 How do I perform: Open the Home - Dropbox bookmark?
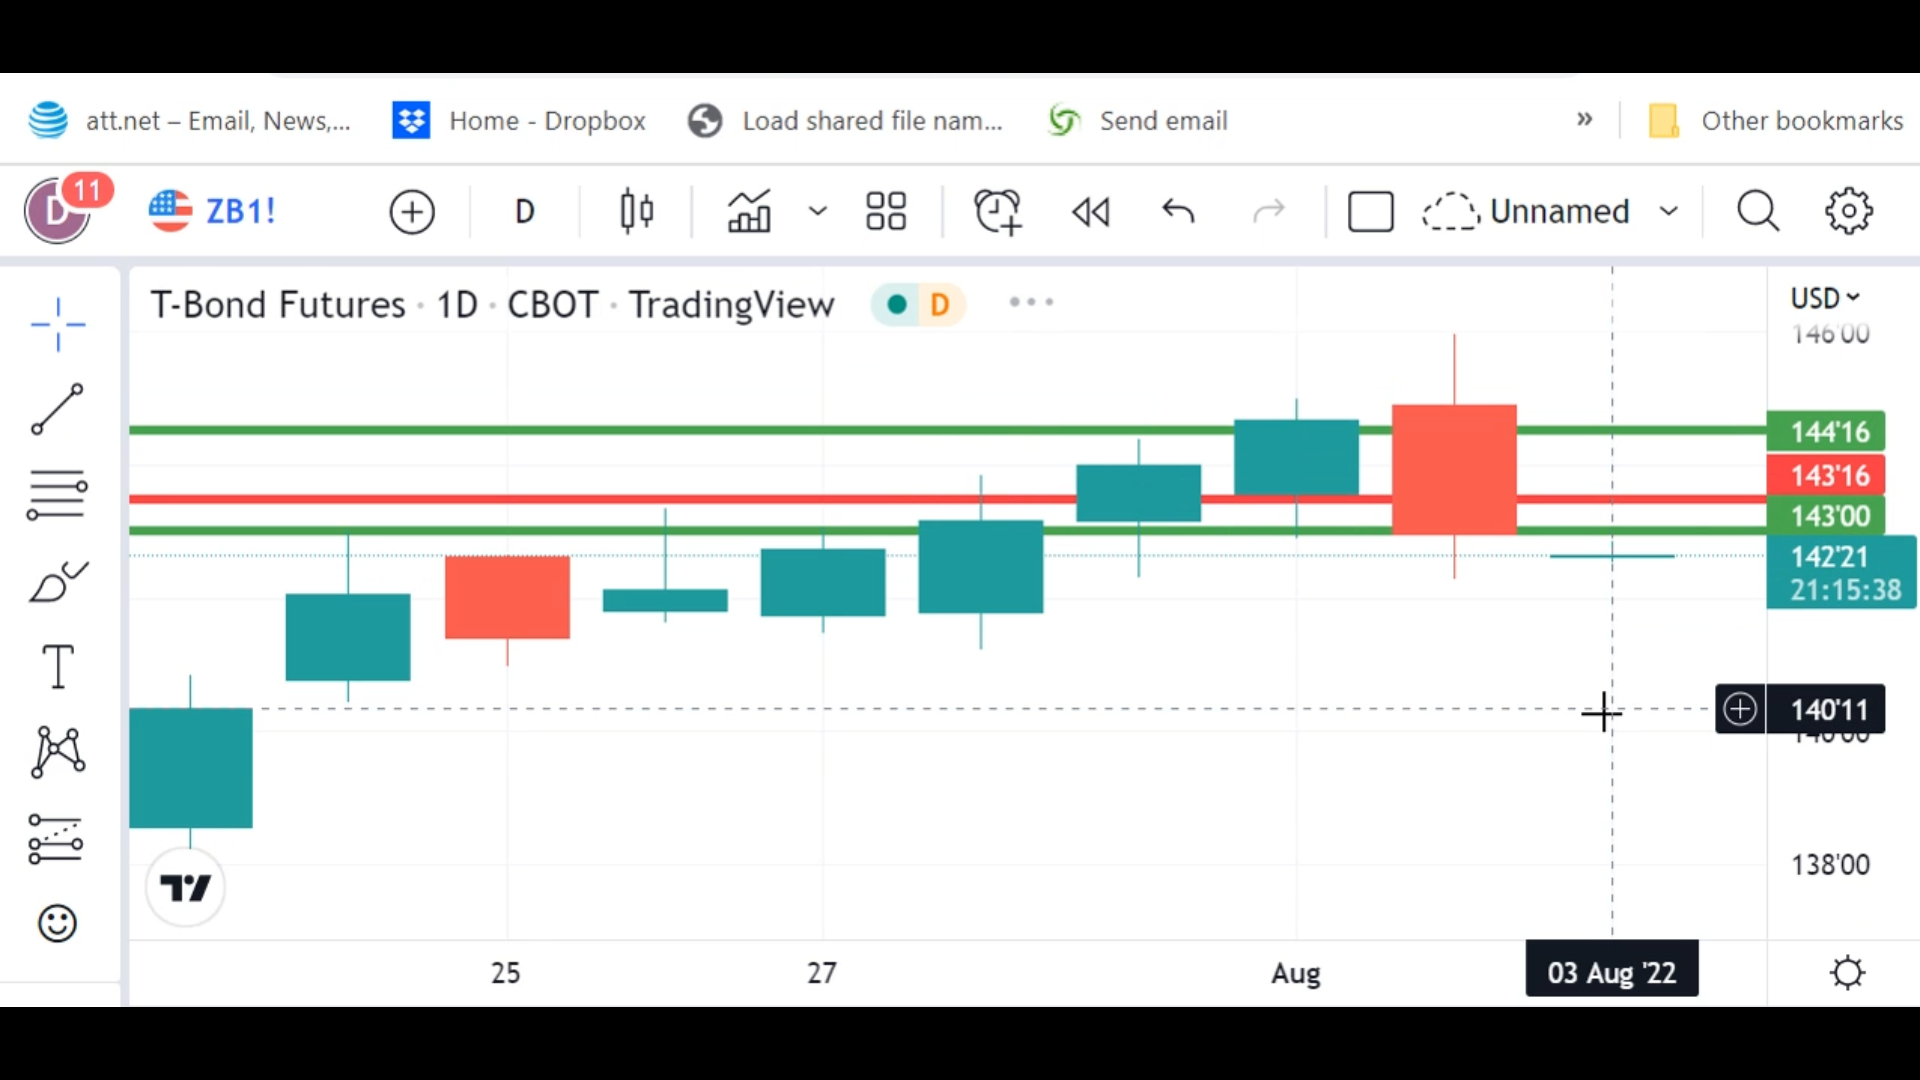click(519, 120)
